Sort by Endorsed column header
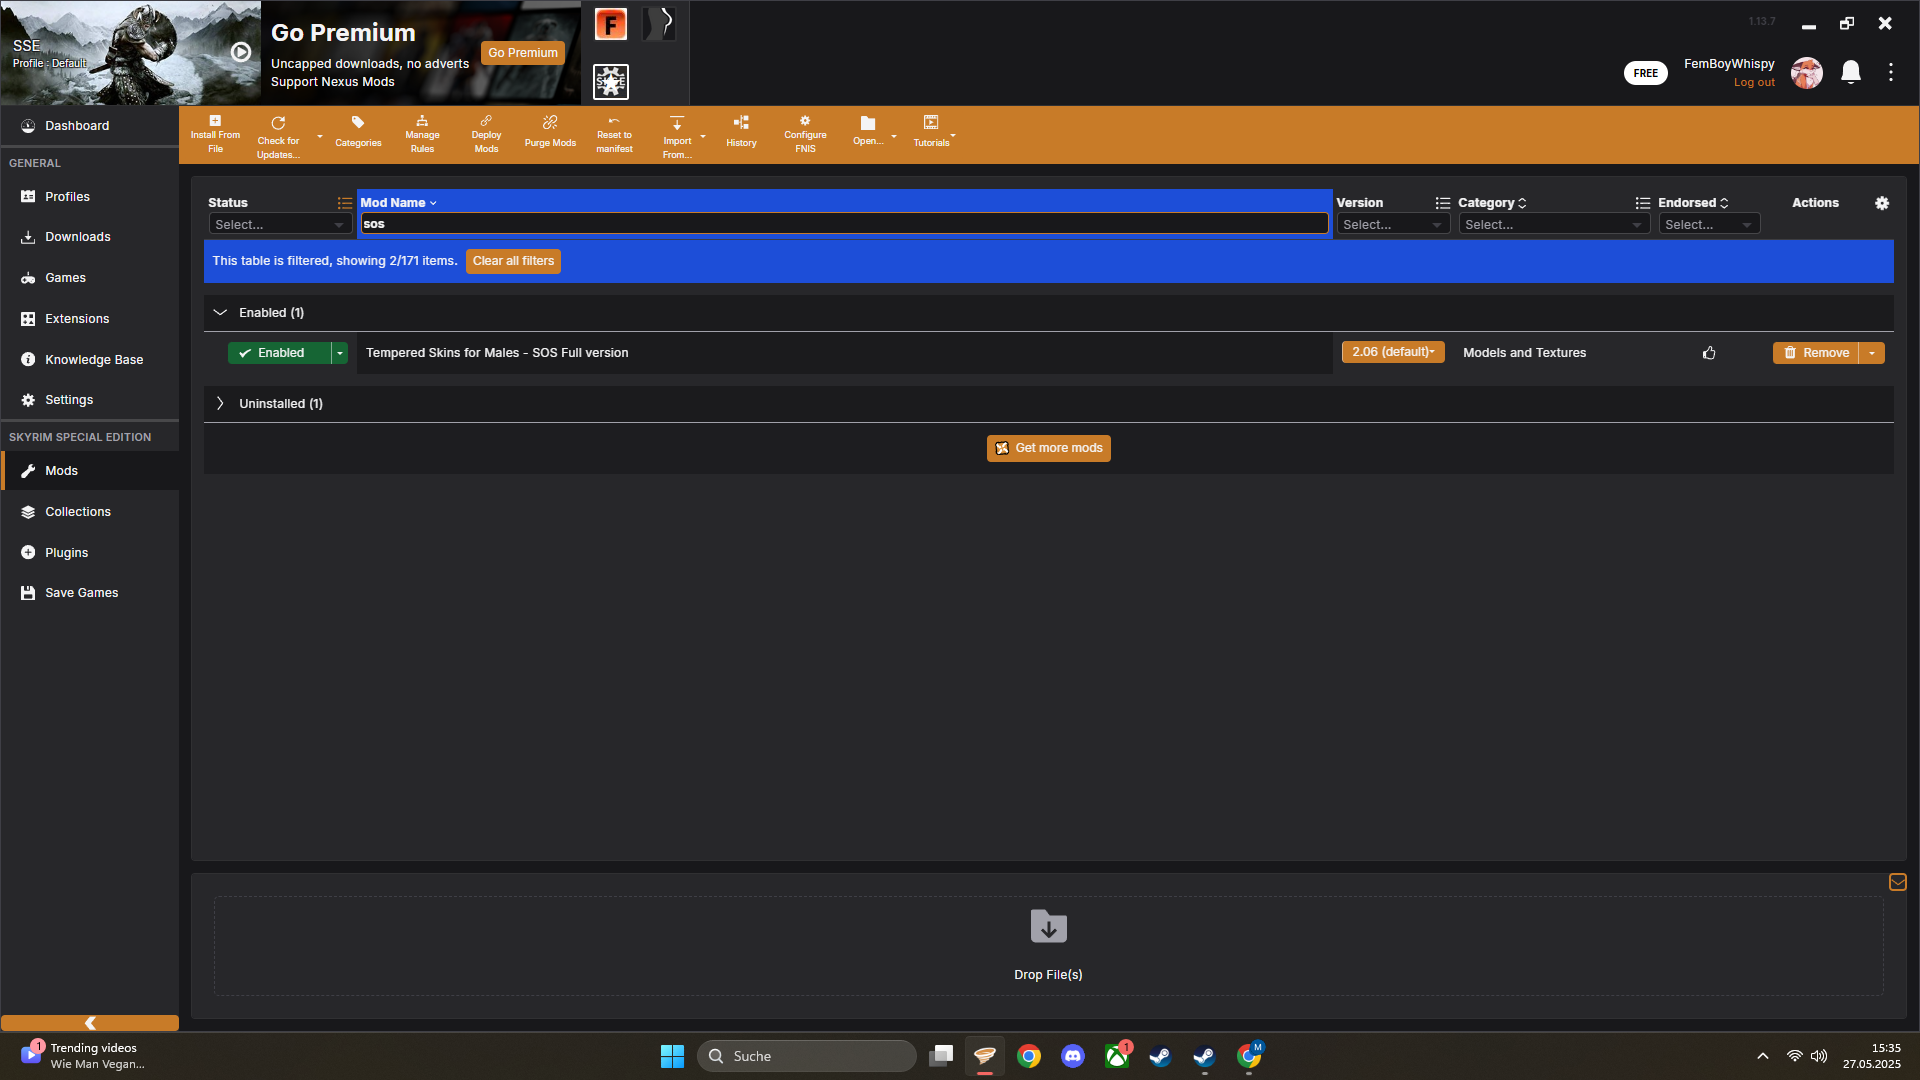Image resolution: width=1920 pixels, height=1080 pixels. point(1693,203)
